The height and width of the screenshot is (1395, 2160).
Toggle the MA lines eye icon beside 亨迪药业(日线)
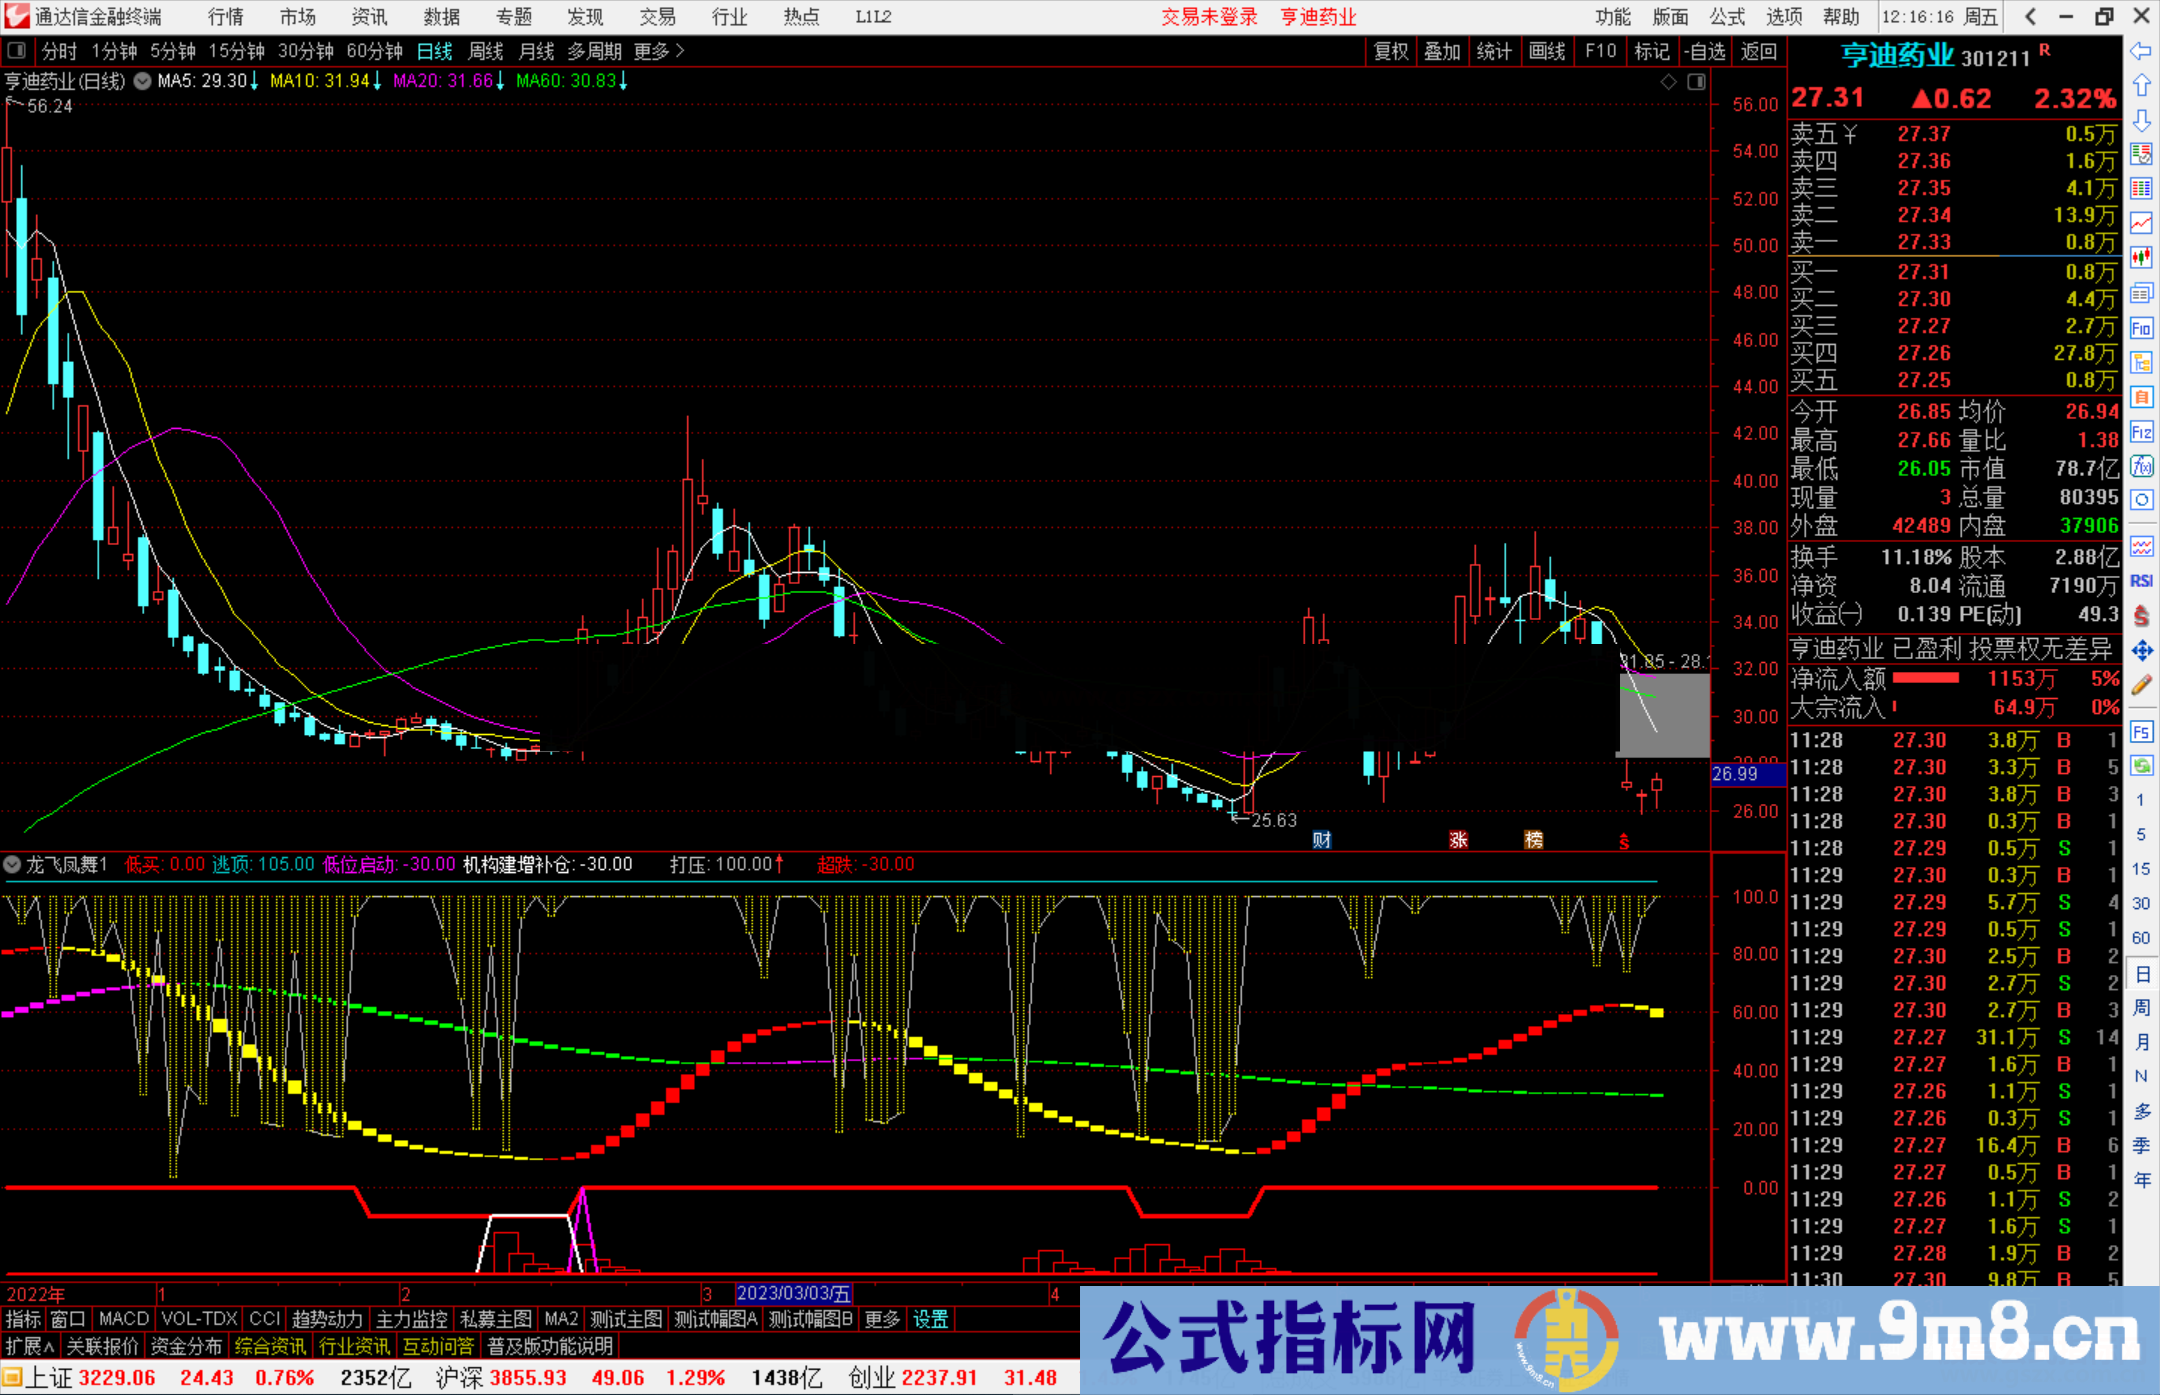coord(141,82)
